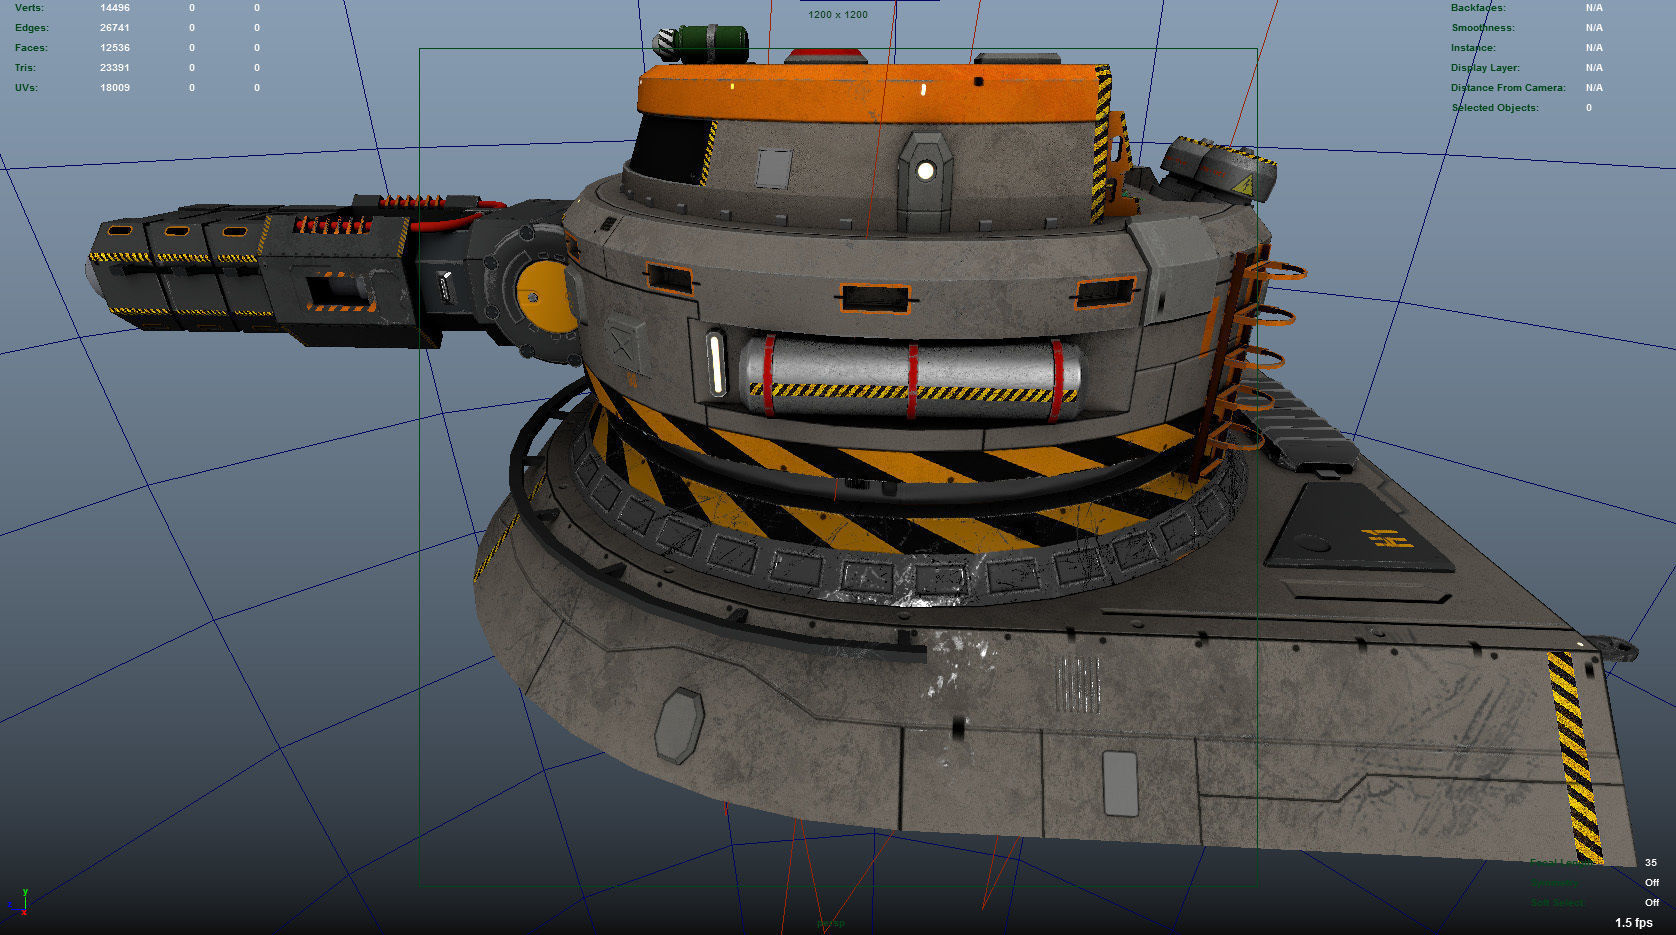
Task: Click the N/A value beside Smoothness
Action: point(1594,28)
